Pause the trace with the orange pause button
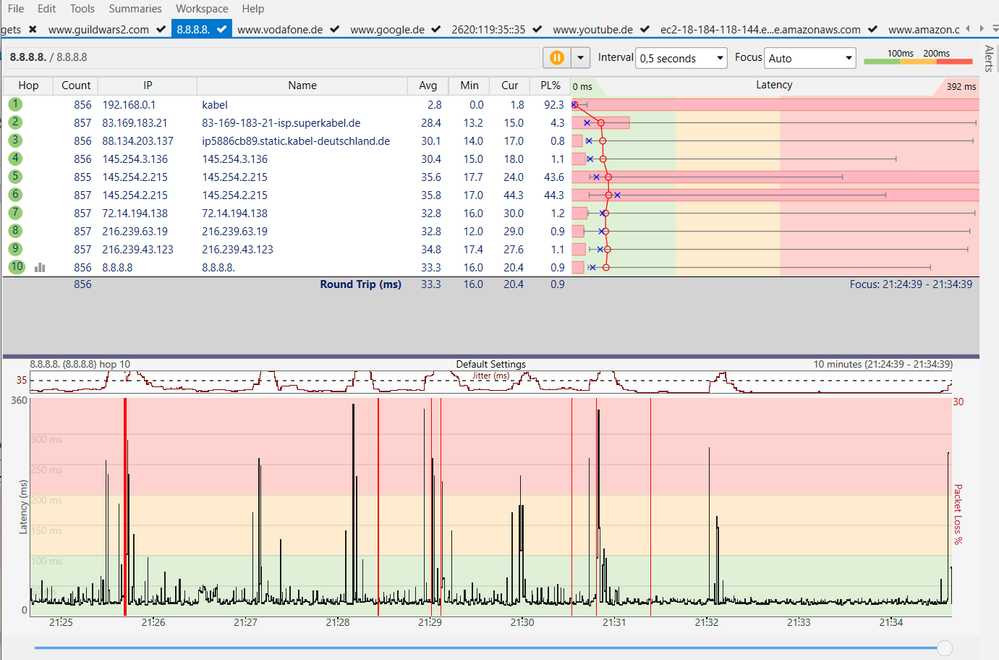Viewport: 999px width, 660px height. [556, 58]
